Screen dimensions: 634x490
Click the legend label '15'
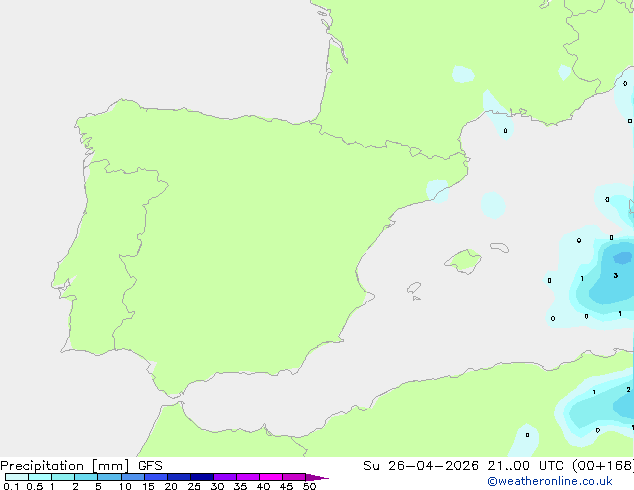tap(148, 486)
